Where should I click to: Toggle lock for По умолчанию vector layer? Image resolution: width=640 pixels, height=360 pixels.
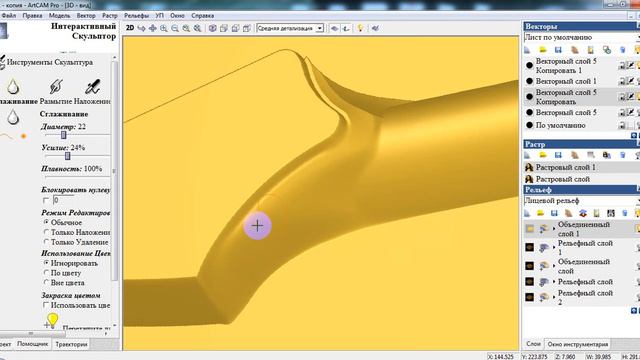click(622, 125)
